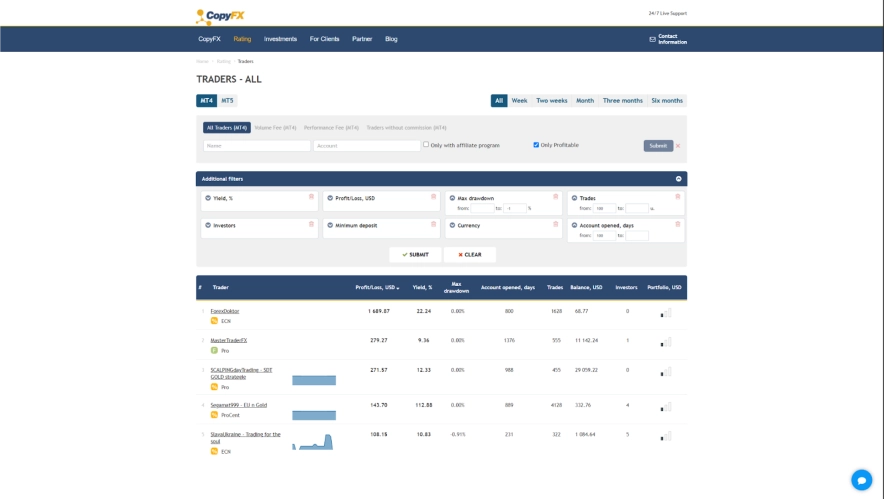
Task: Expand the Minimum deposit filter
Action: 330,225
